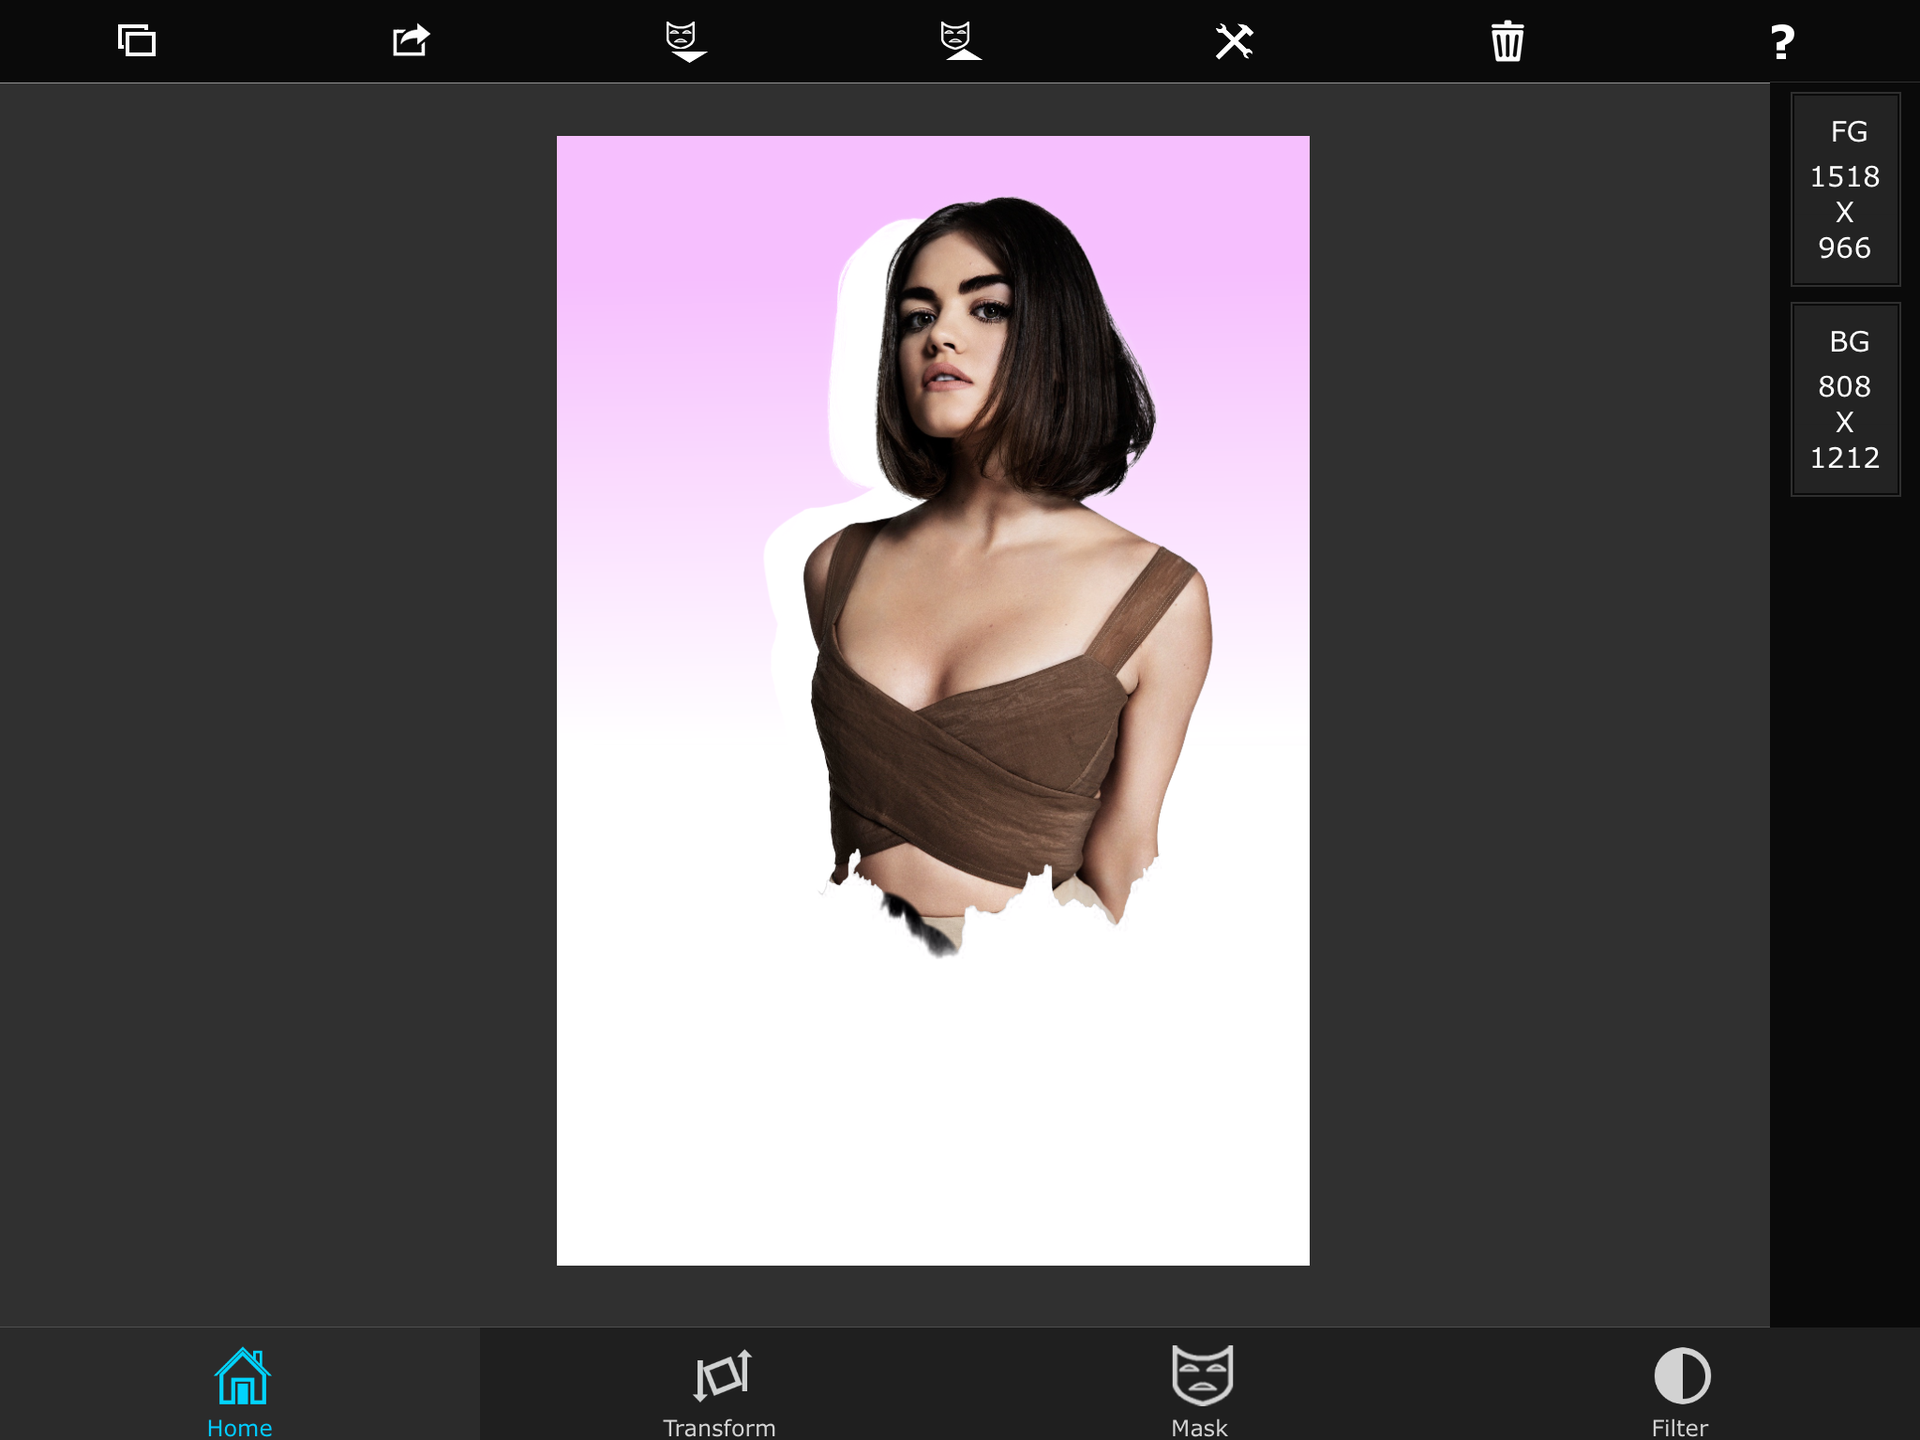This screenshot has width=1920, height=1440.
Task: Click the half-circle Filter icon
Action: (x=1681, y=1376)
